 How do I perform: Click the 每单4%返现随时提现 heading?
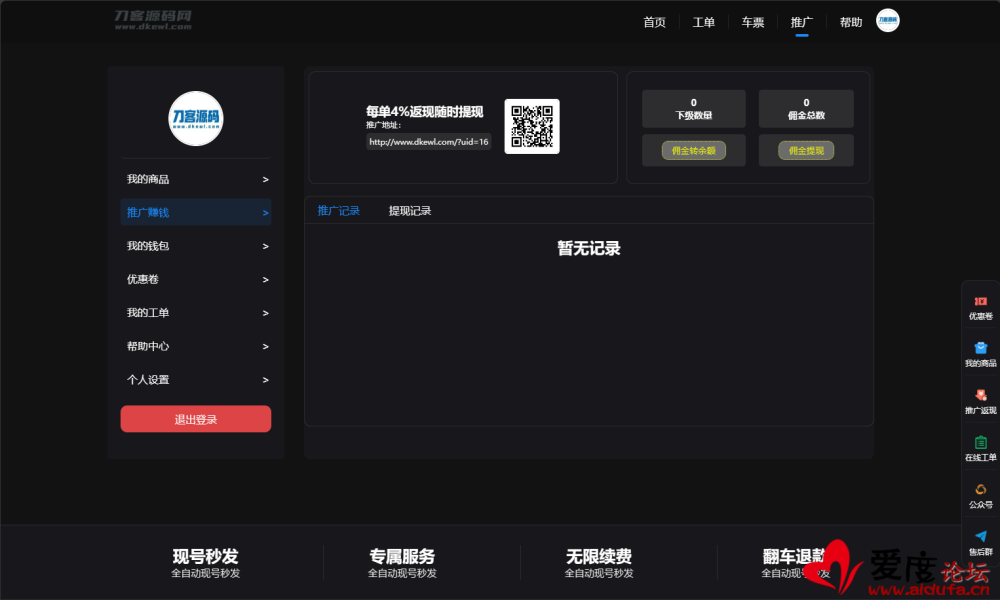coord(424,112)
